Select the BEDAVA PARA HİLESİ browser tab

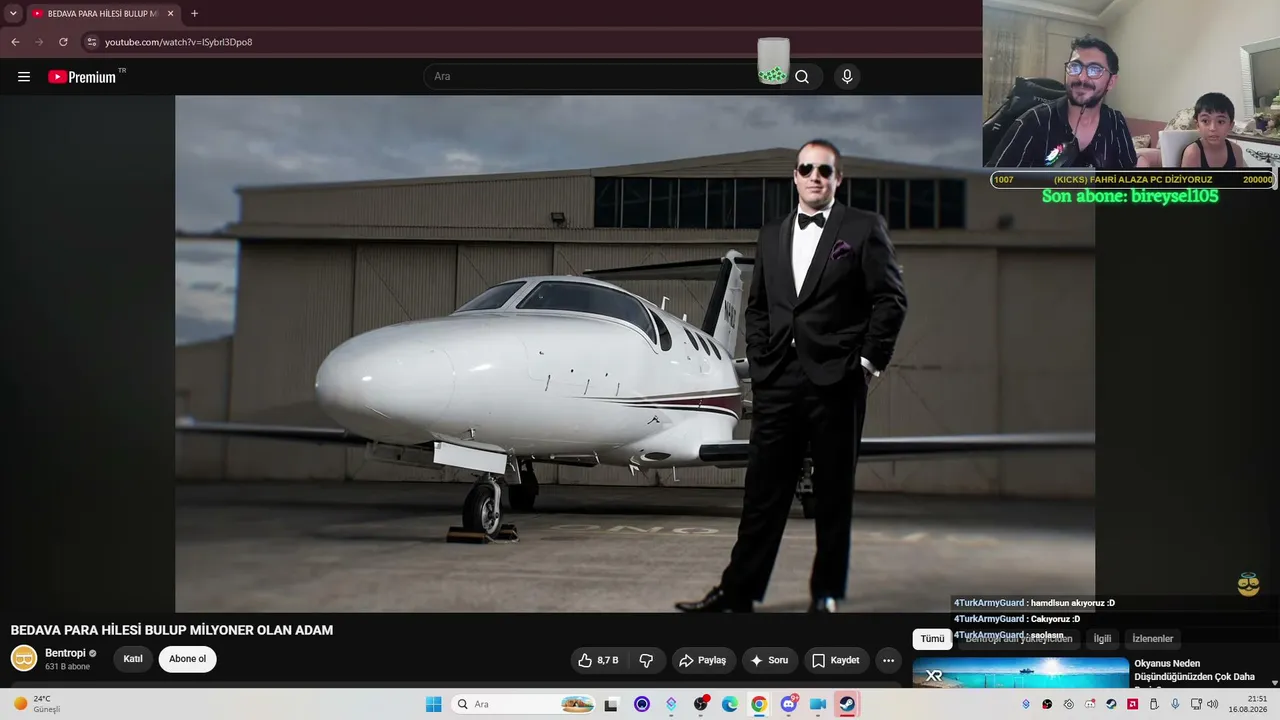point(104,14)
